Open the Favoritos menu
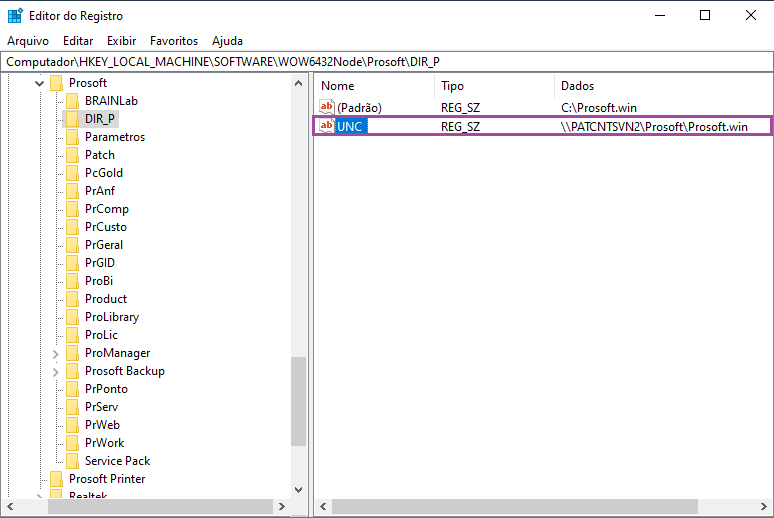 (x=174, y=41)
